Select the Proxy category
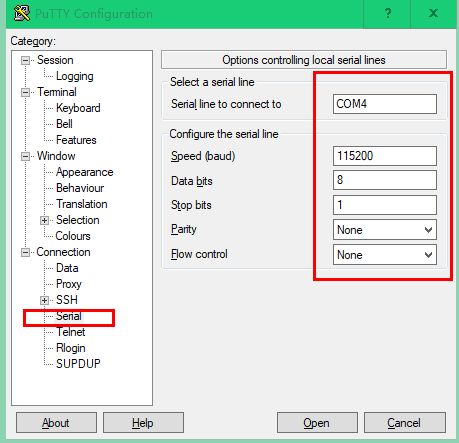Image resolution: width=459 pixels, height=443 pixels. point(69,284)
